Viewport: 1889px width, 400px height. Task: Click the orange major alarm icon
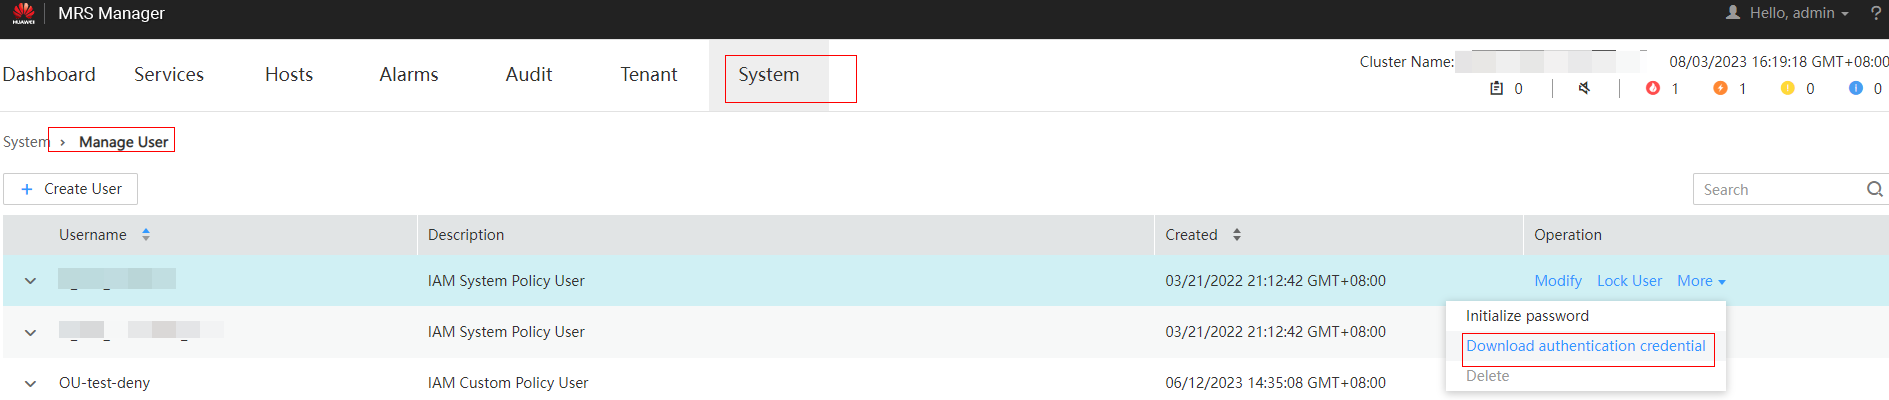1720,88
